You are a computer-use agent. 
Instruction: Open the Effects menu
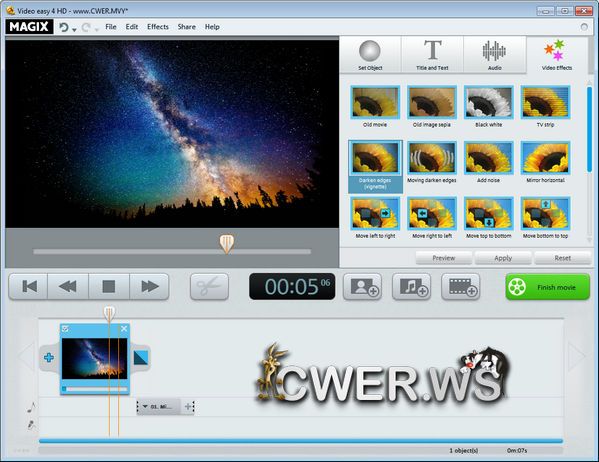(x=158, y=27)
